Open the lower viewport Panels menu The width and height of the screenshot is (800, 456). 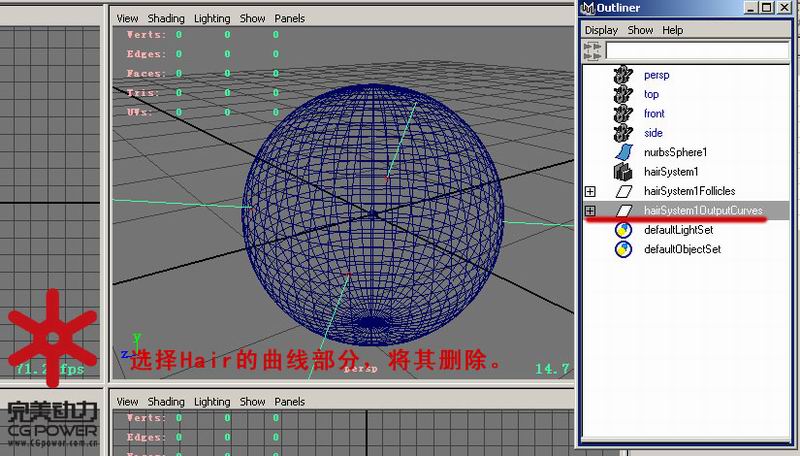tap(289, 402)
